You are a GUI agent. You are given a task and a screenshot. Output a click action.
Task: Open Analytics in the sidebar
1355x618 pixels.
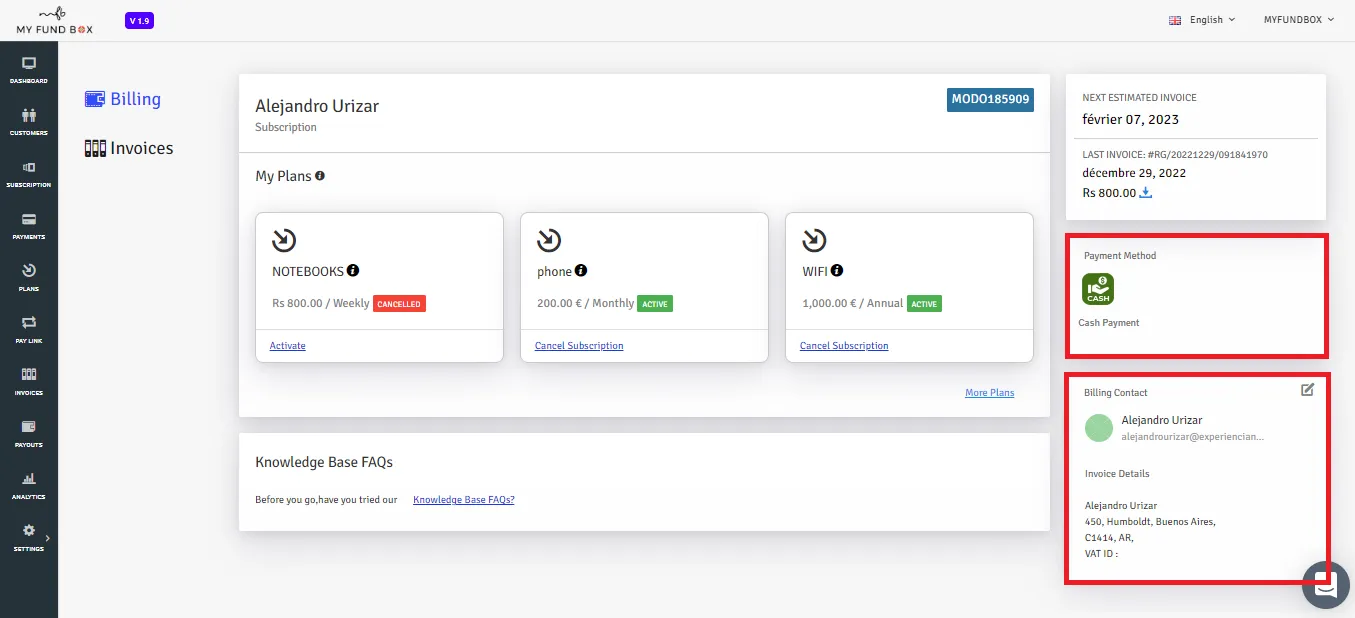point(28,485)
